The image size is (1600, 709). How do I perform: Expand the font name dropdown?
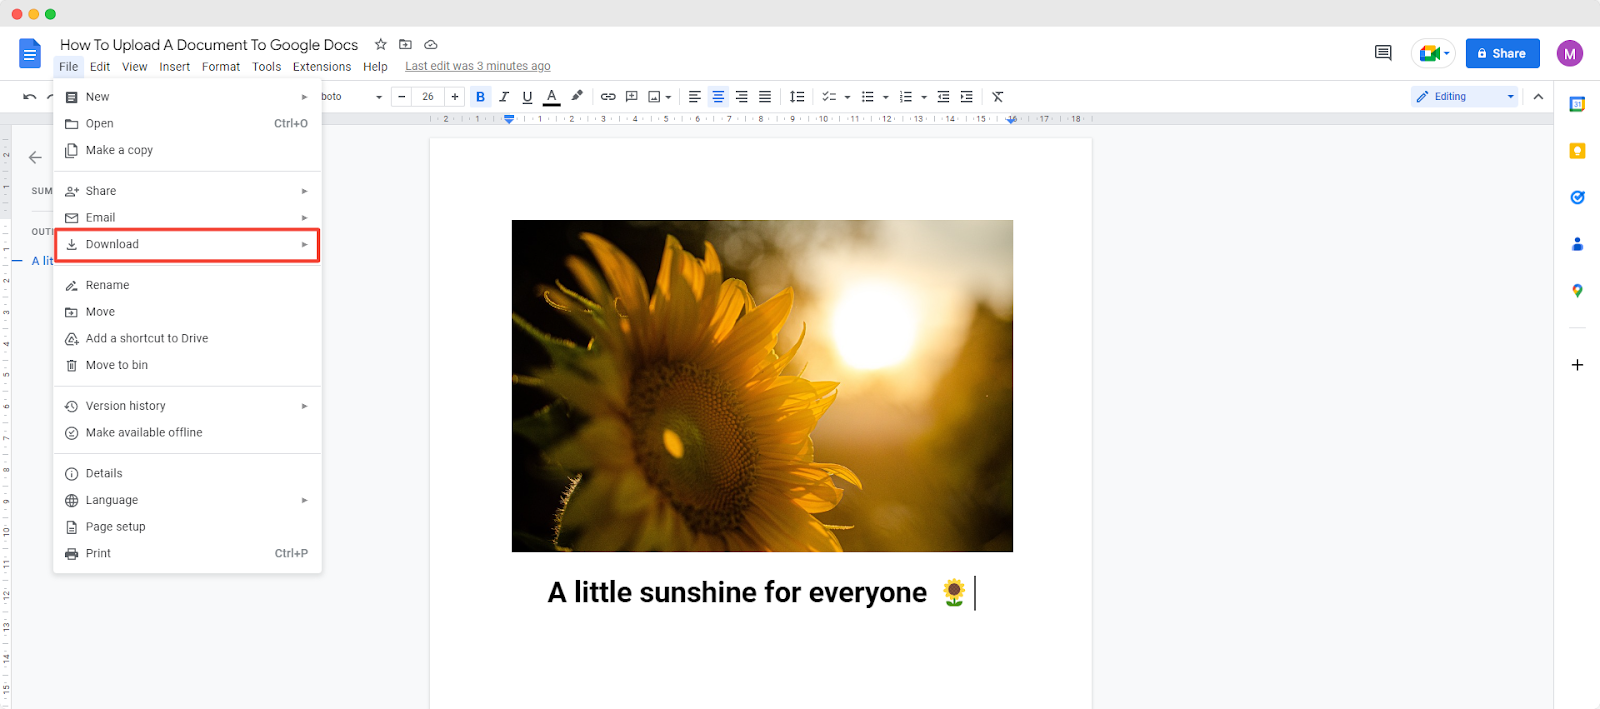[378, 97]
